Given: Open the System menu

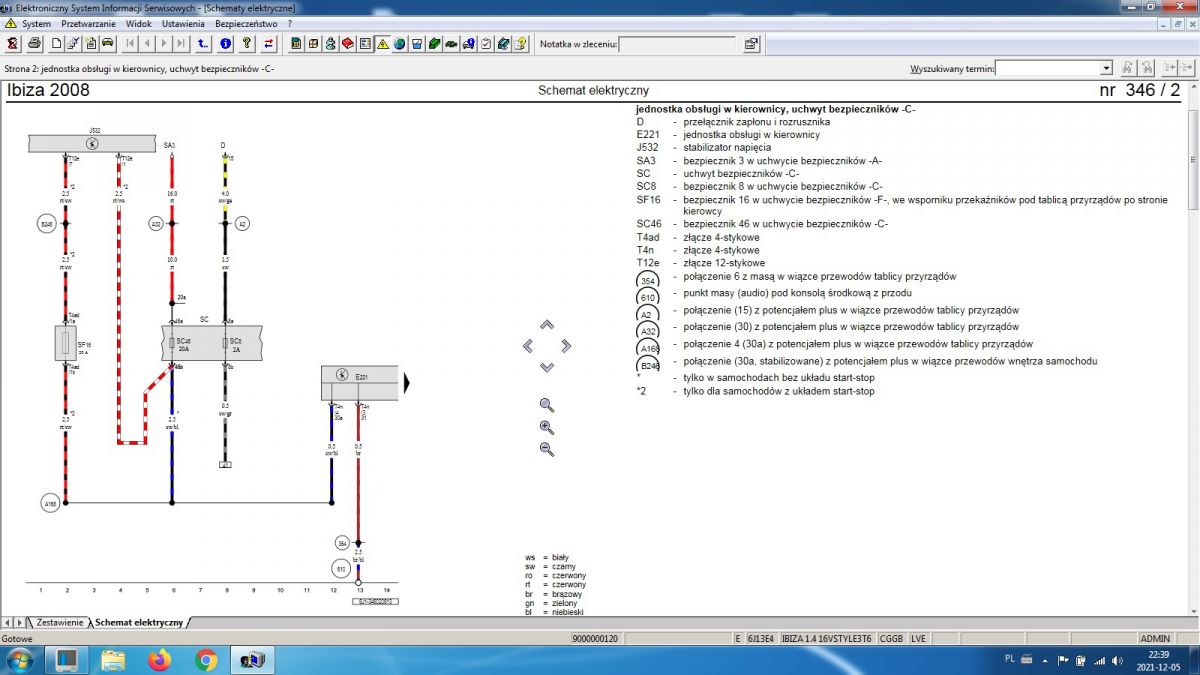Looking at the screenshot, I should [x=36, y=23].
